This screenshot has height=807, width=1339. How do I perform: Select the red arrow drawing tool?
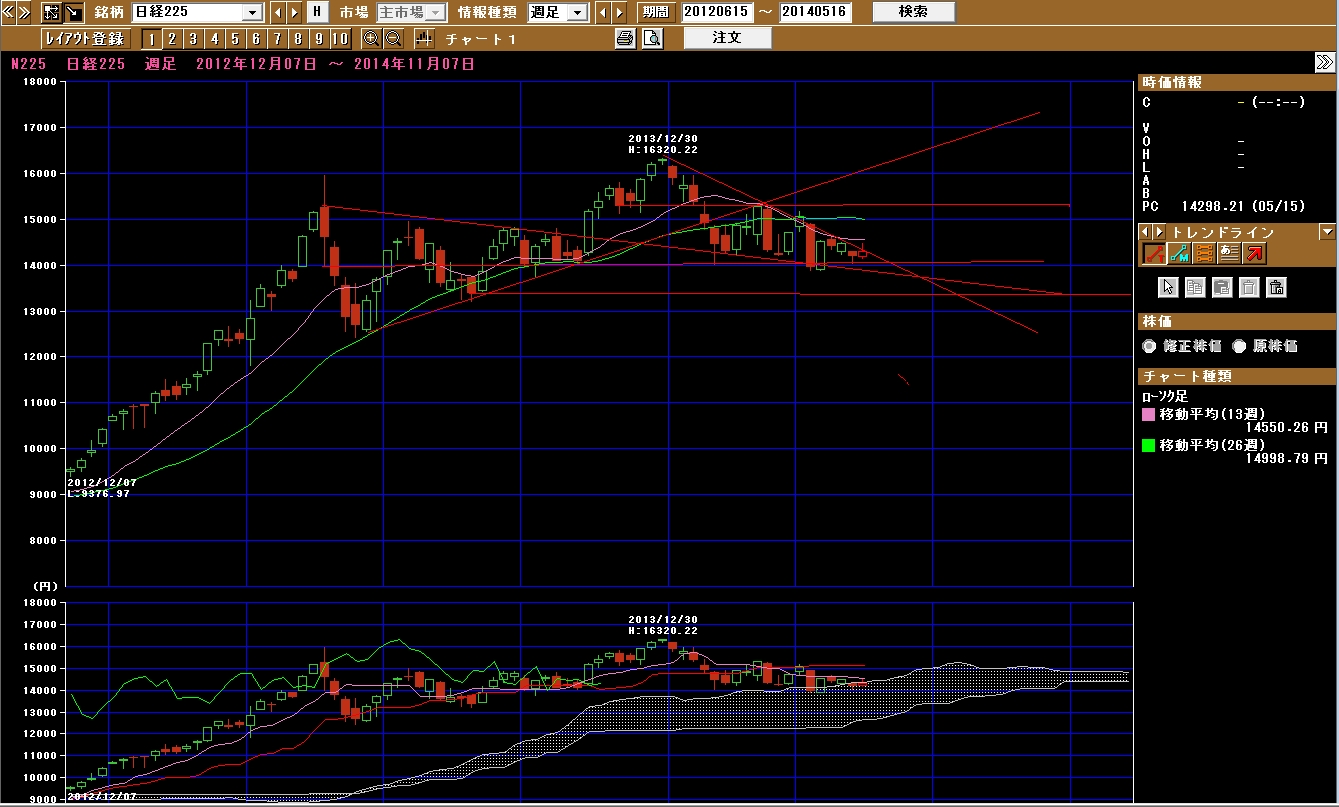(1255, 254)
